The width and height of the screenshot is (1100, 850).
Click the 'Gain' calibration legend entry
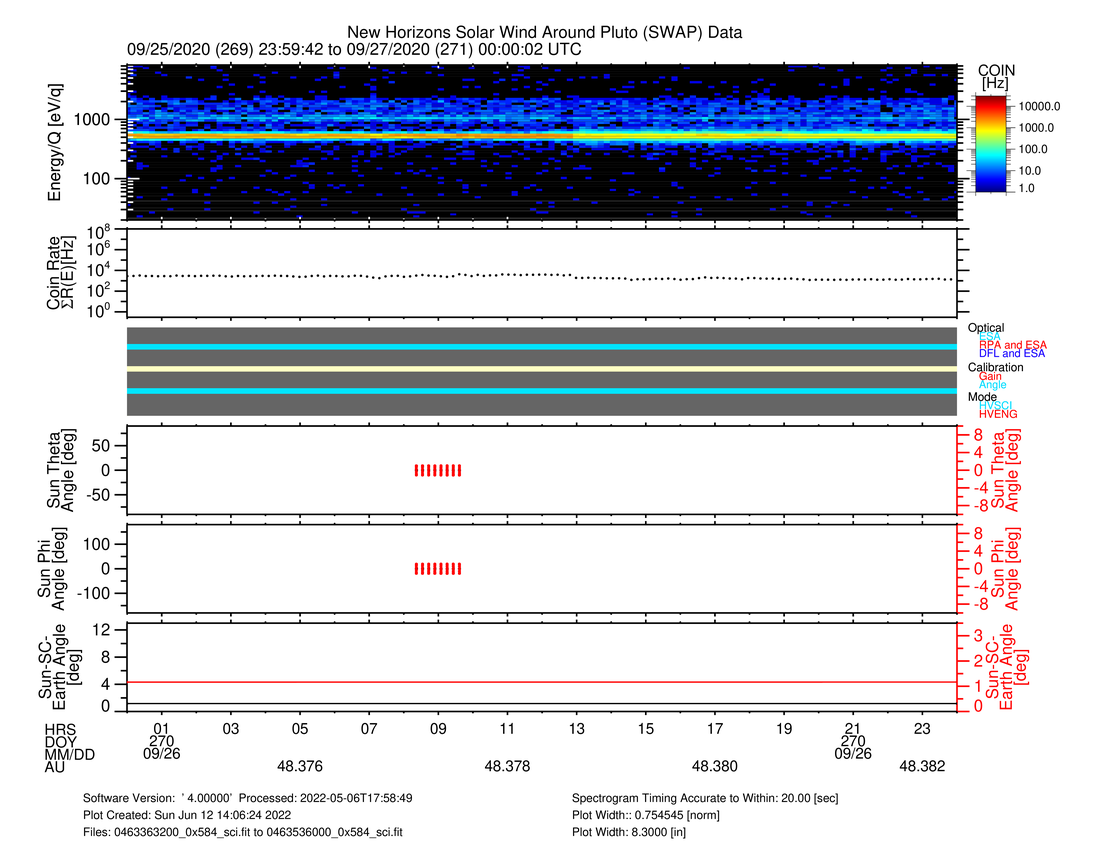click(990, 376)
